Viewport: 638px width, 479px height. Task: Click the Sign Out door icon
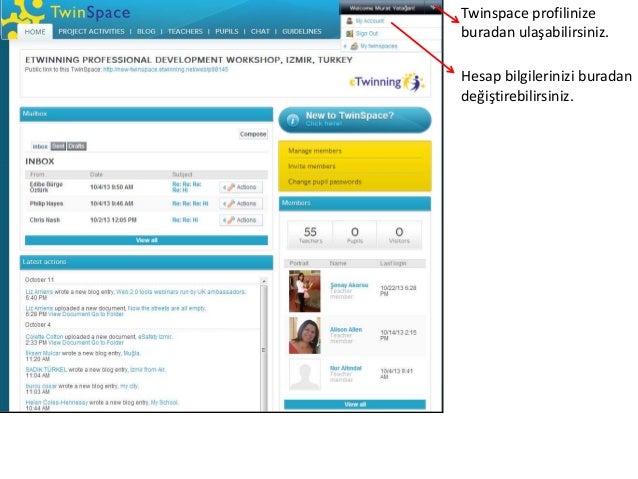coord(349,33)
